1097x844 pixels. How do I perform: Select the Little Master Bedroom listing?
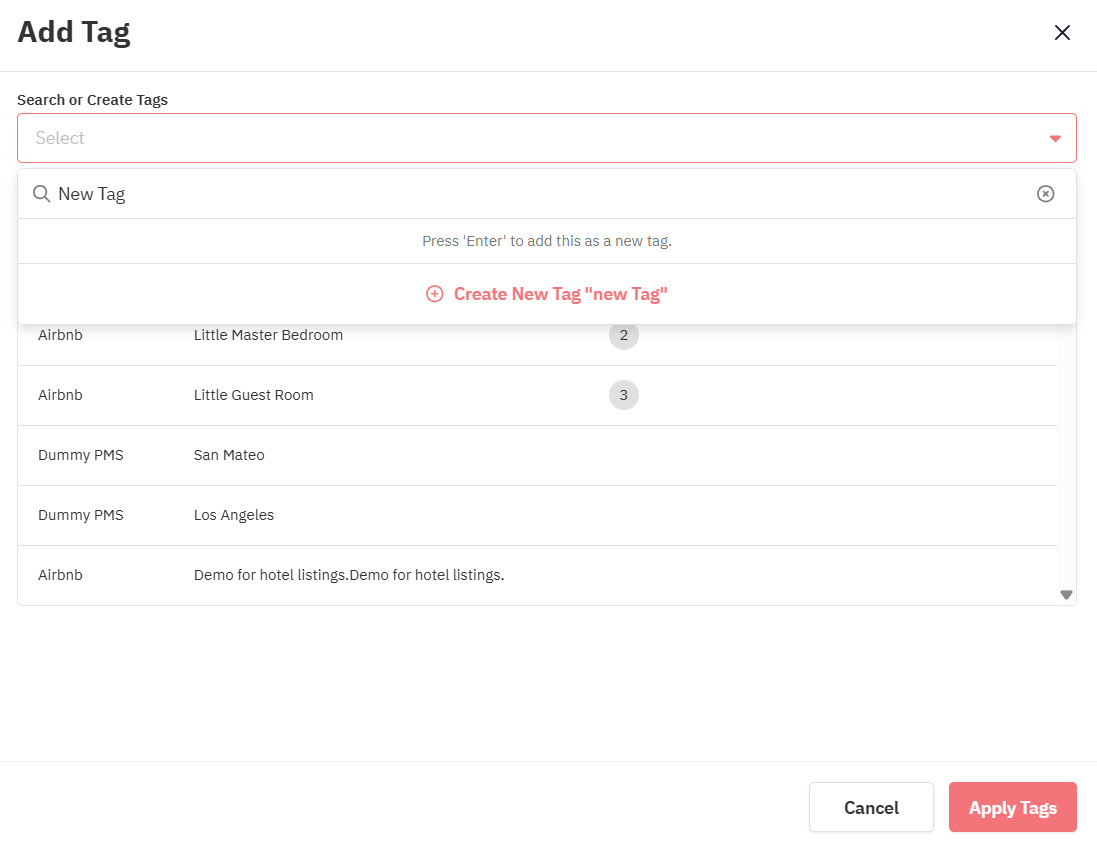(268, 336)
